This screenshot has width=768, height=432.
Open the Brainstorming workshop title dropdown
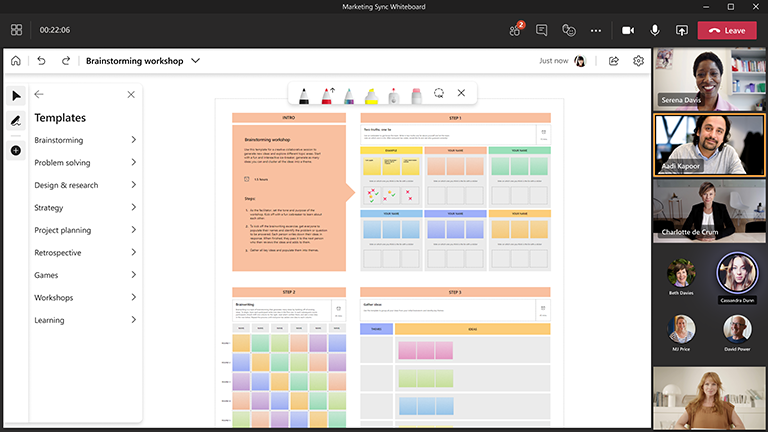pos(196,61)
